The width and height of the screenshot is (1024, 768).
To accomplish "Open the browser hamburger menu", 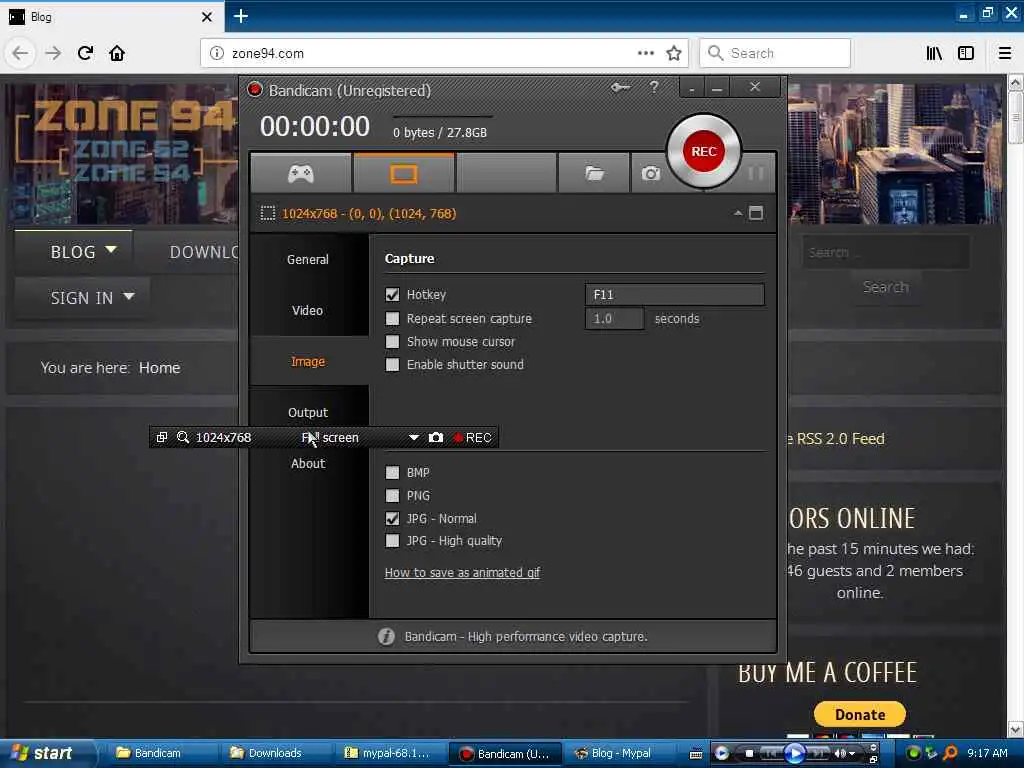I will [1004, 53].
